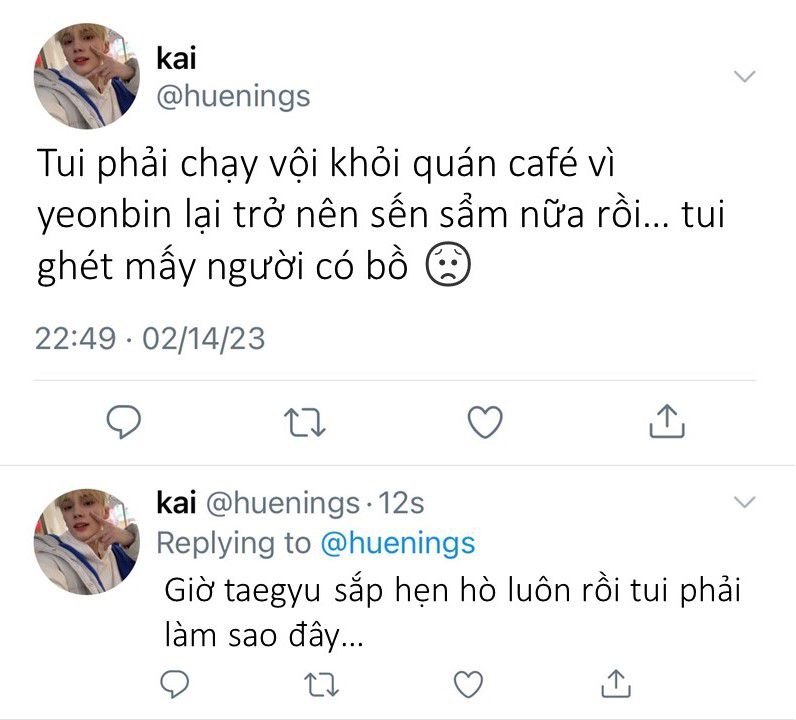Screen dimensions: 796x720
Task: Click reply icon on the taegyu tweet
Action: 174,683
